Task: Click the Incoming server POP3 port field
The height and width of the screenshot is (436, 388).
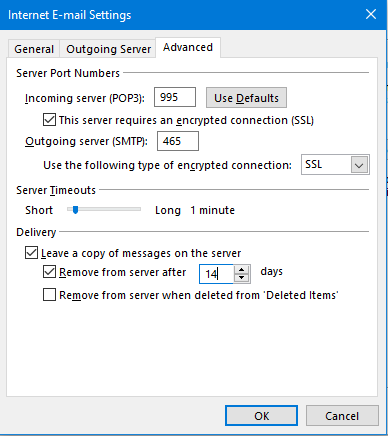Action: point(175,97)
